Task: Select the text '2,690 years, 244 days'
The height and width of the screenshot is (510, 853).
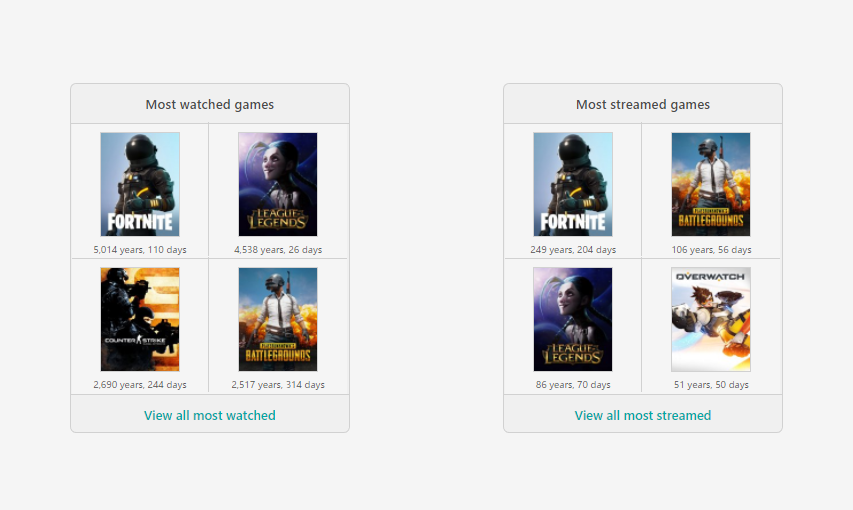Action: tap(140, 385)
